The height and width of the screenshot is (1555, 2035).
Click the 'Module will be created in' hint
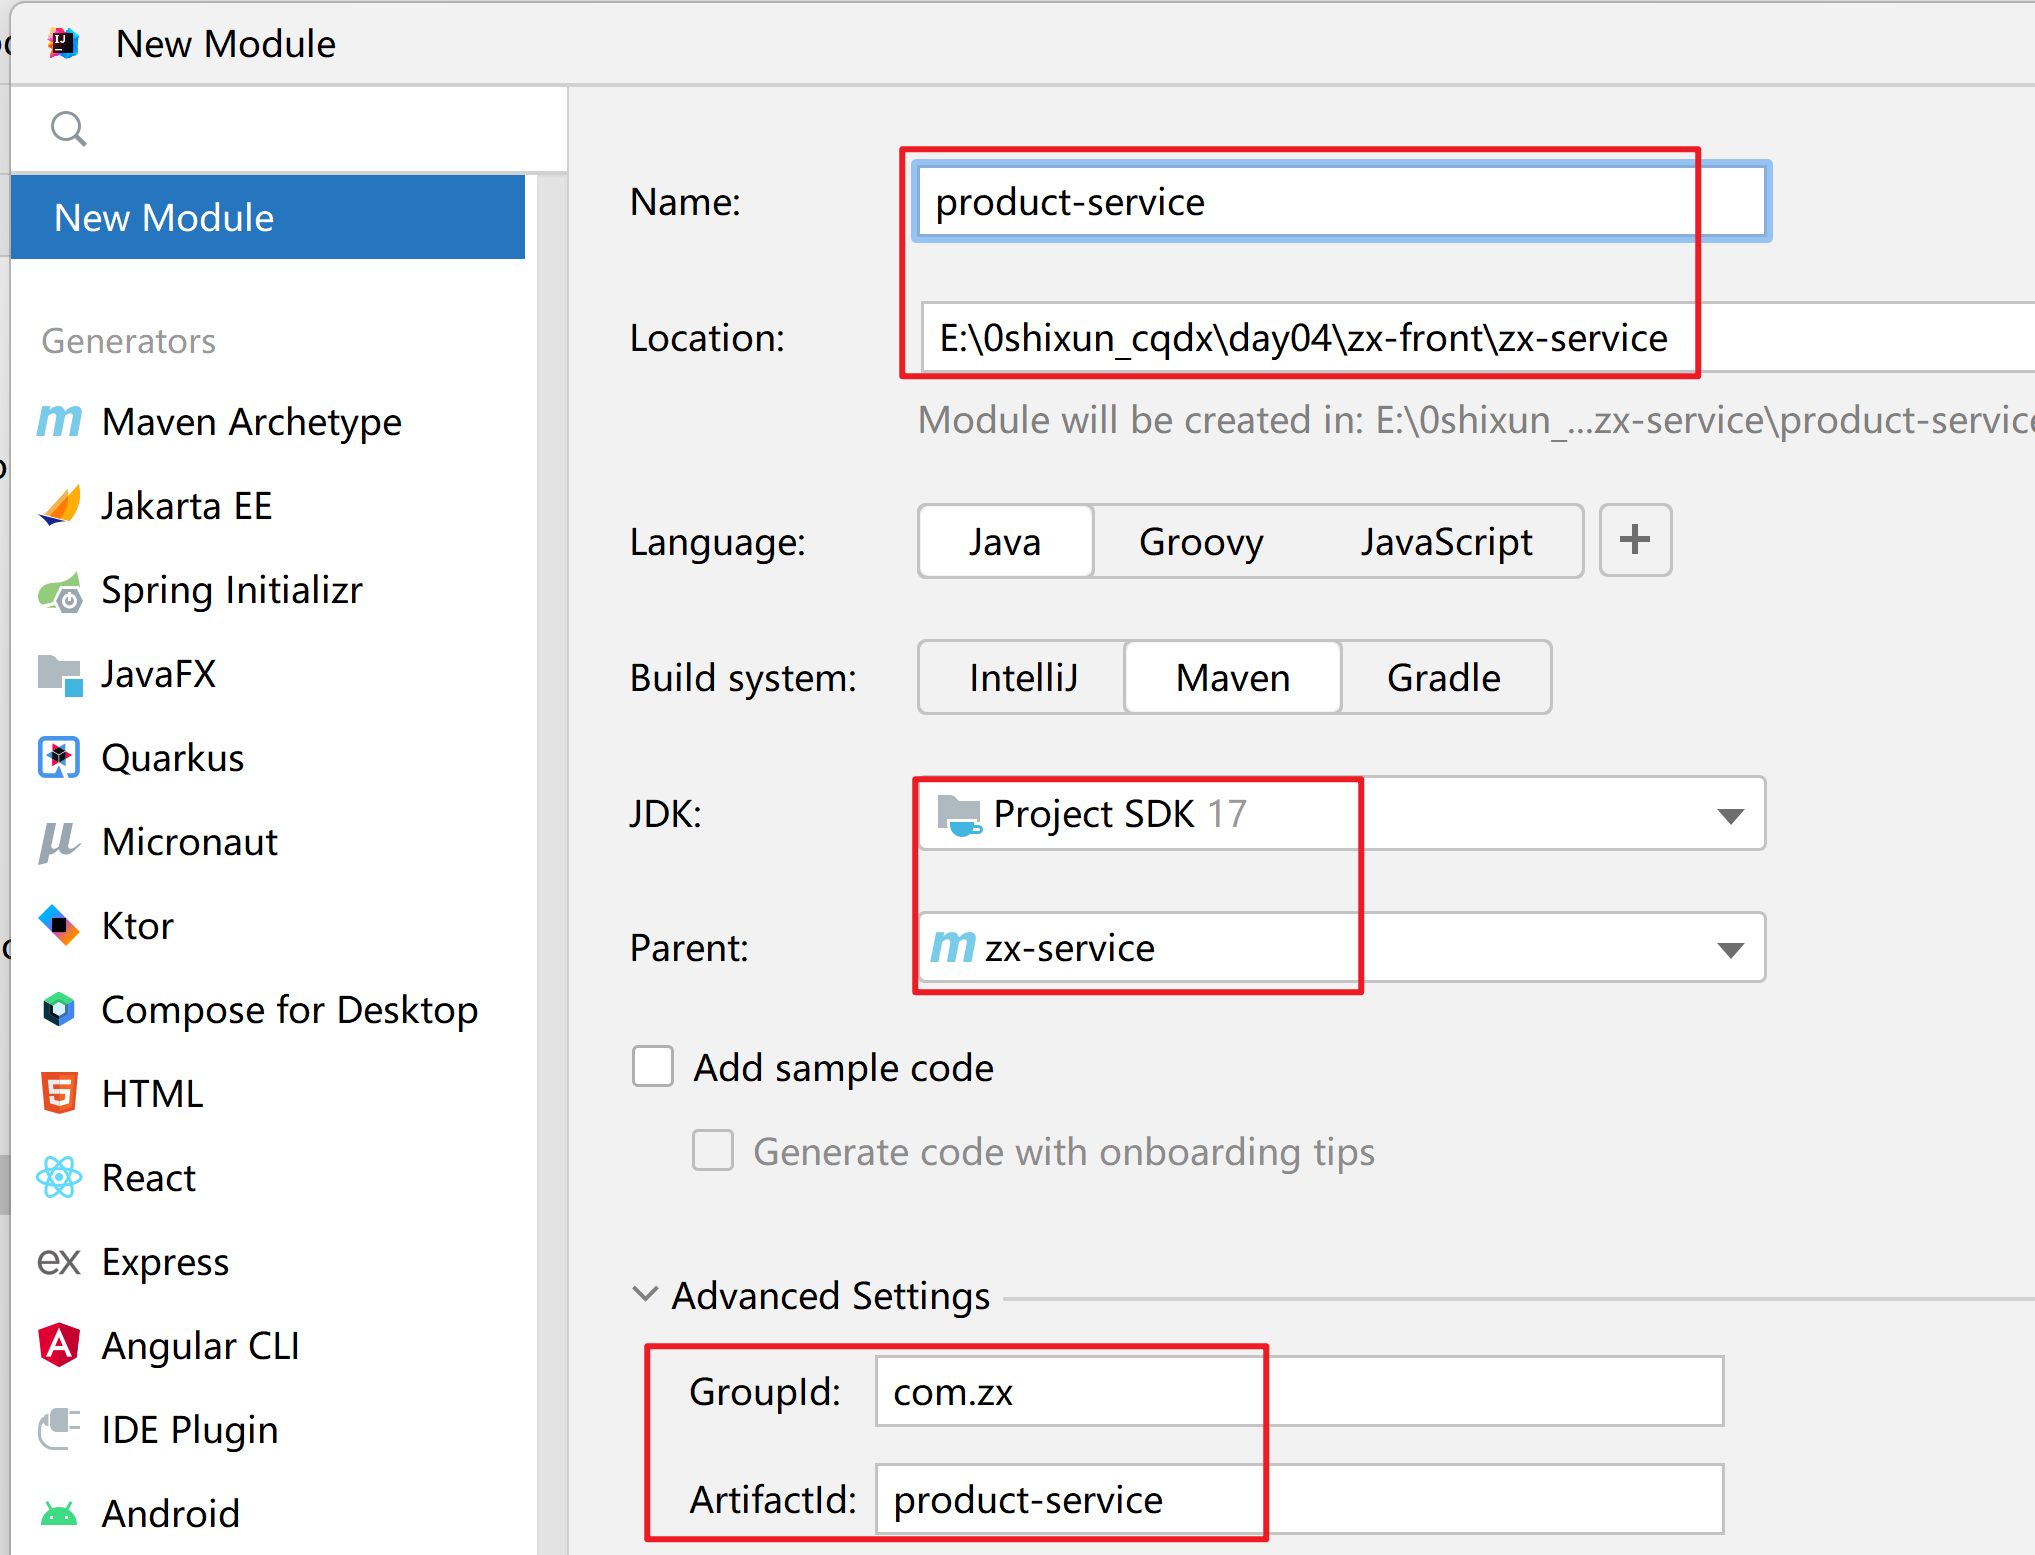point(1476,420)
